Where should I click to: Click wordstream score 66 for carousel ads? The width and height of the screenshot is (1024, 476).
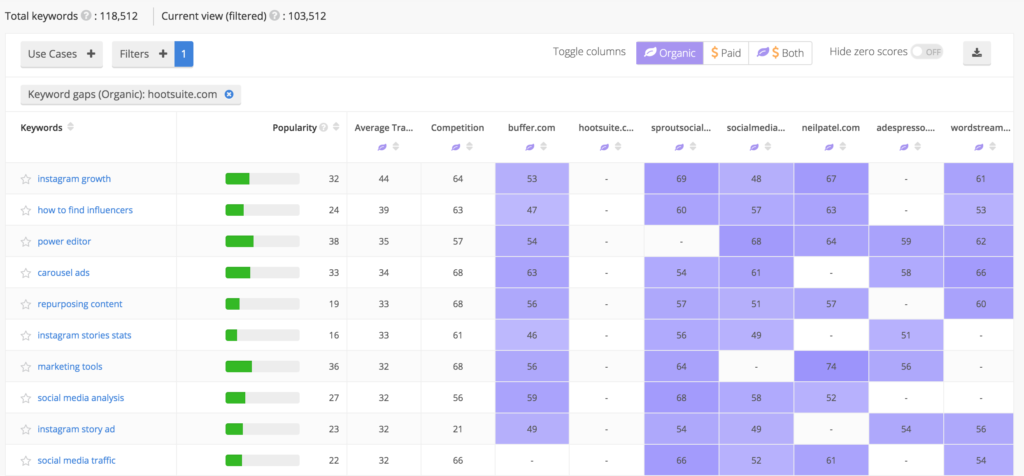pos(981,273)
